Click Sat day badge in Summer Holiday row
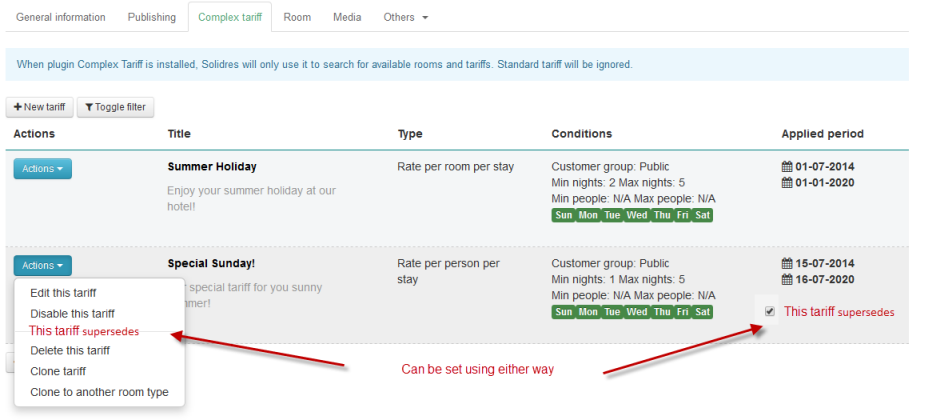925x420 pixels. (x=702, y=215)
